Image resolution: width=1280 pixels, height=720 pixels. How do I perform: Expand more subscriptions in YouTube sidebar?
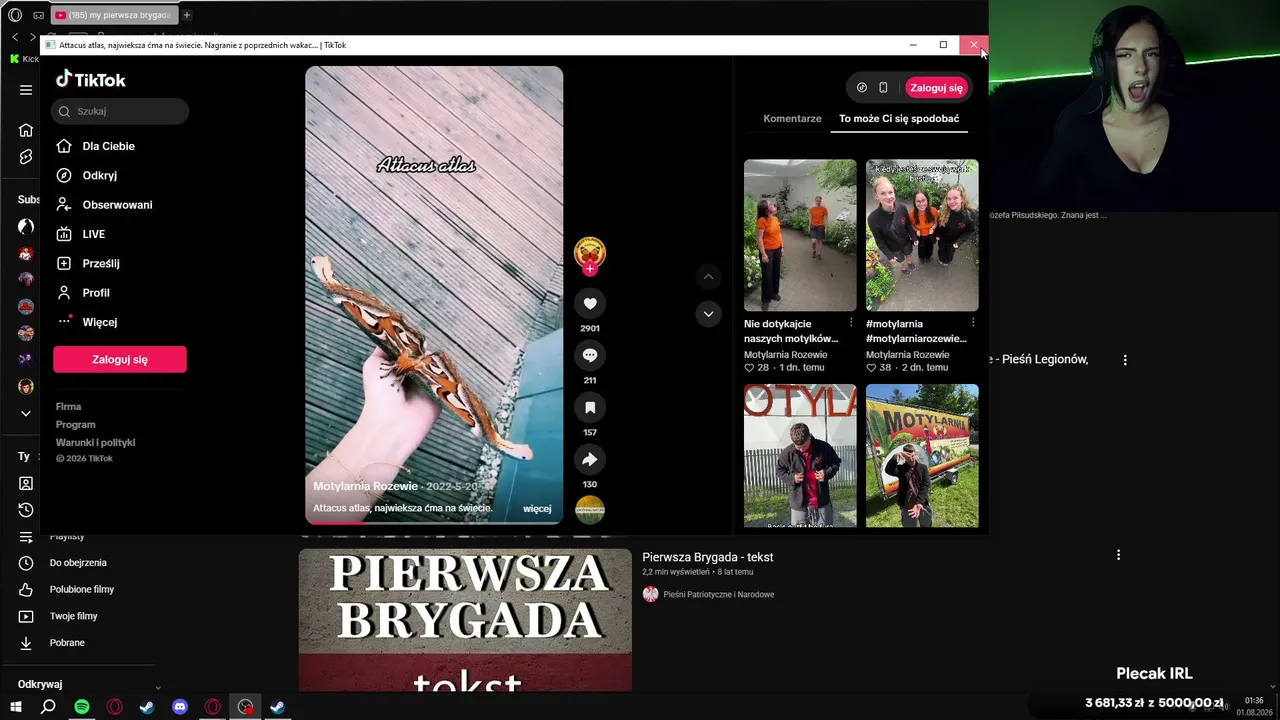pos(26,413)
